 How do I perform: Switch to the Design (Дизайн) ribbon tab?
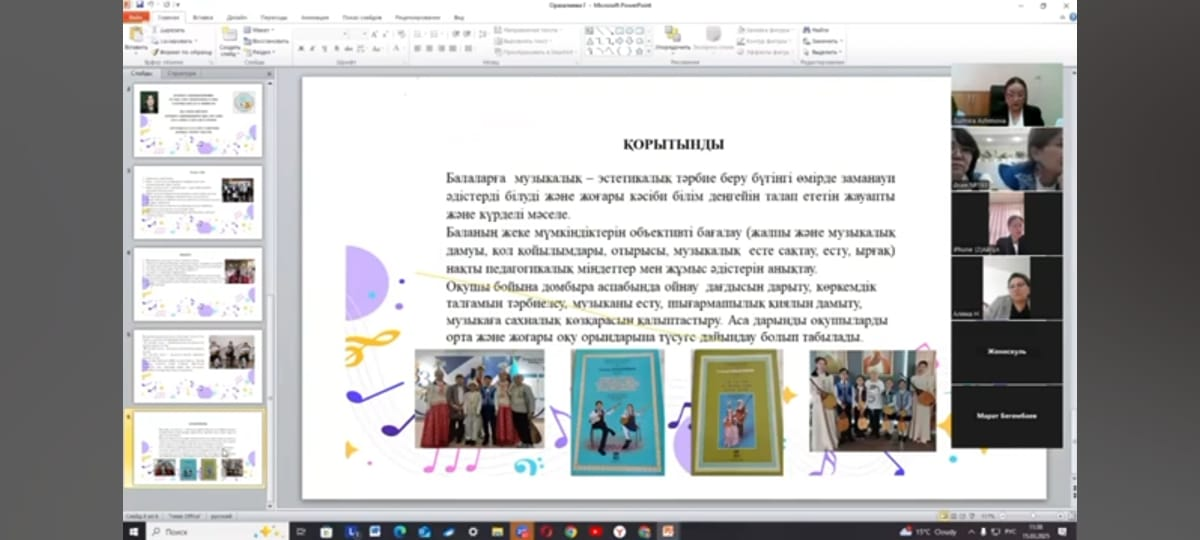click(237, 17)
